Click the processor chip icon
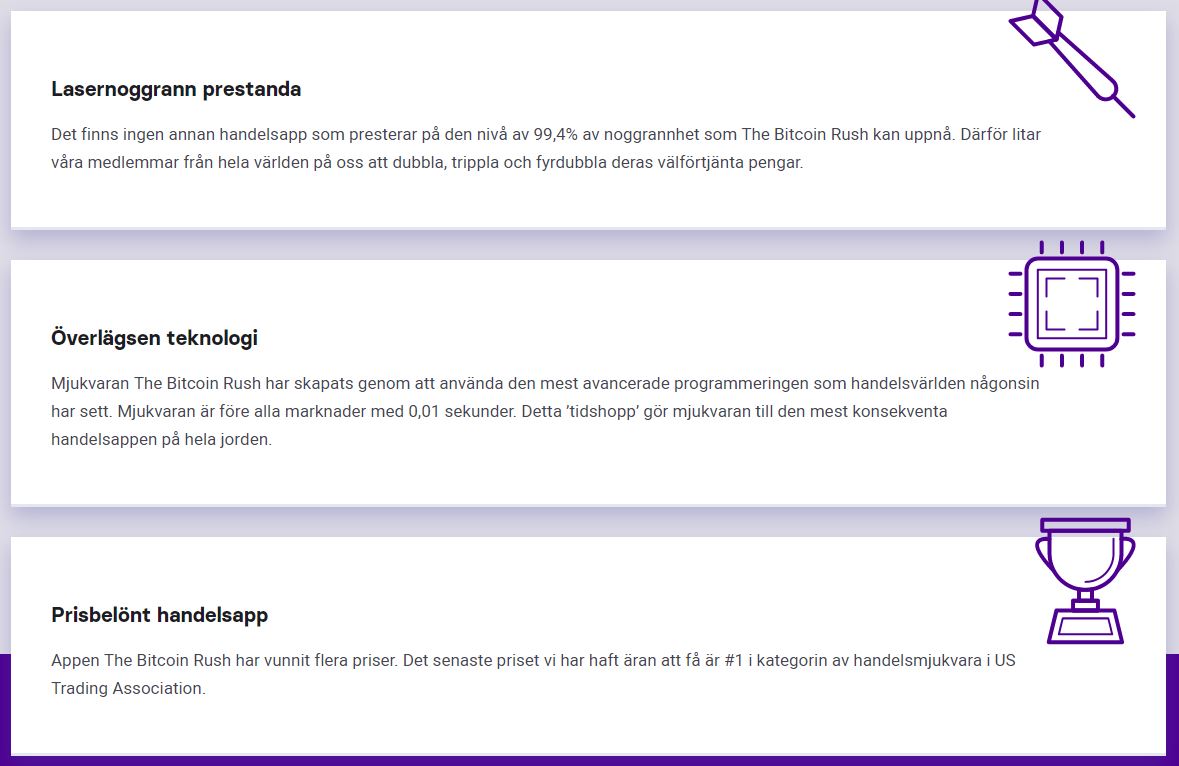 (1071, 304)
